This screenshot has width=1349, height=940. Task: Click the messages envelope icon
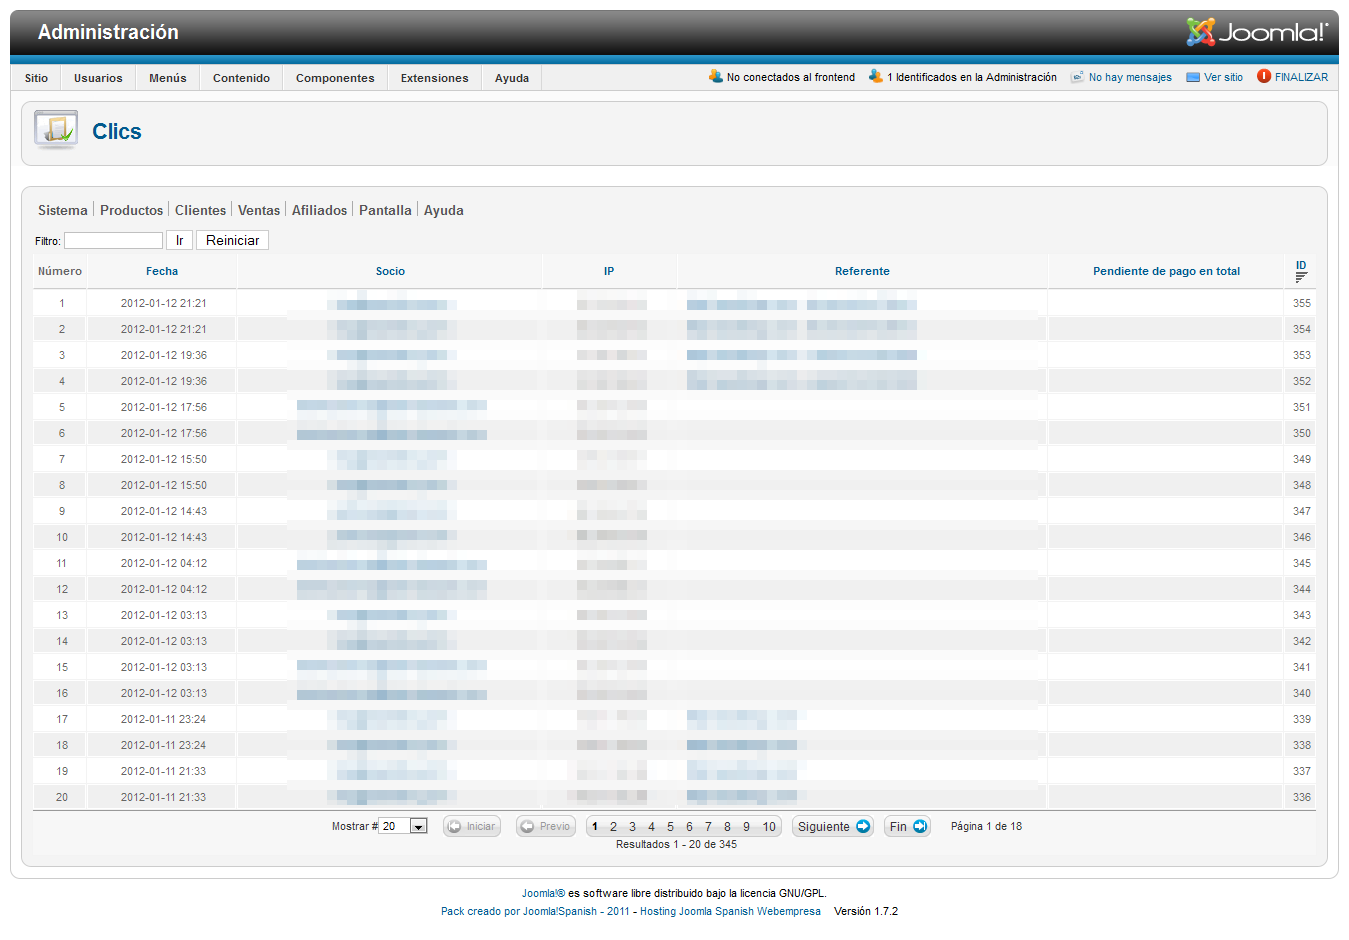(x=1077, y=77)
